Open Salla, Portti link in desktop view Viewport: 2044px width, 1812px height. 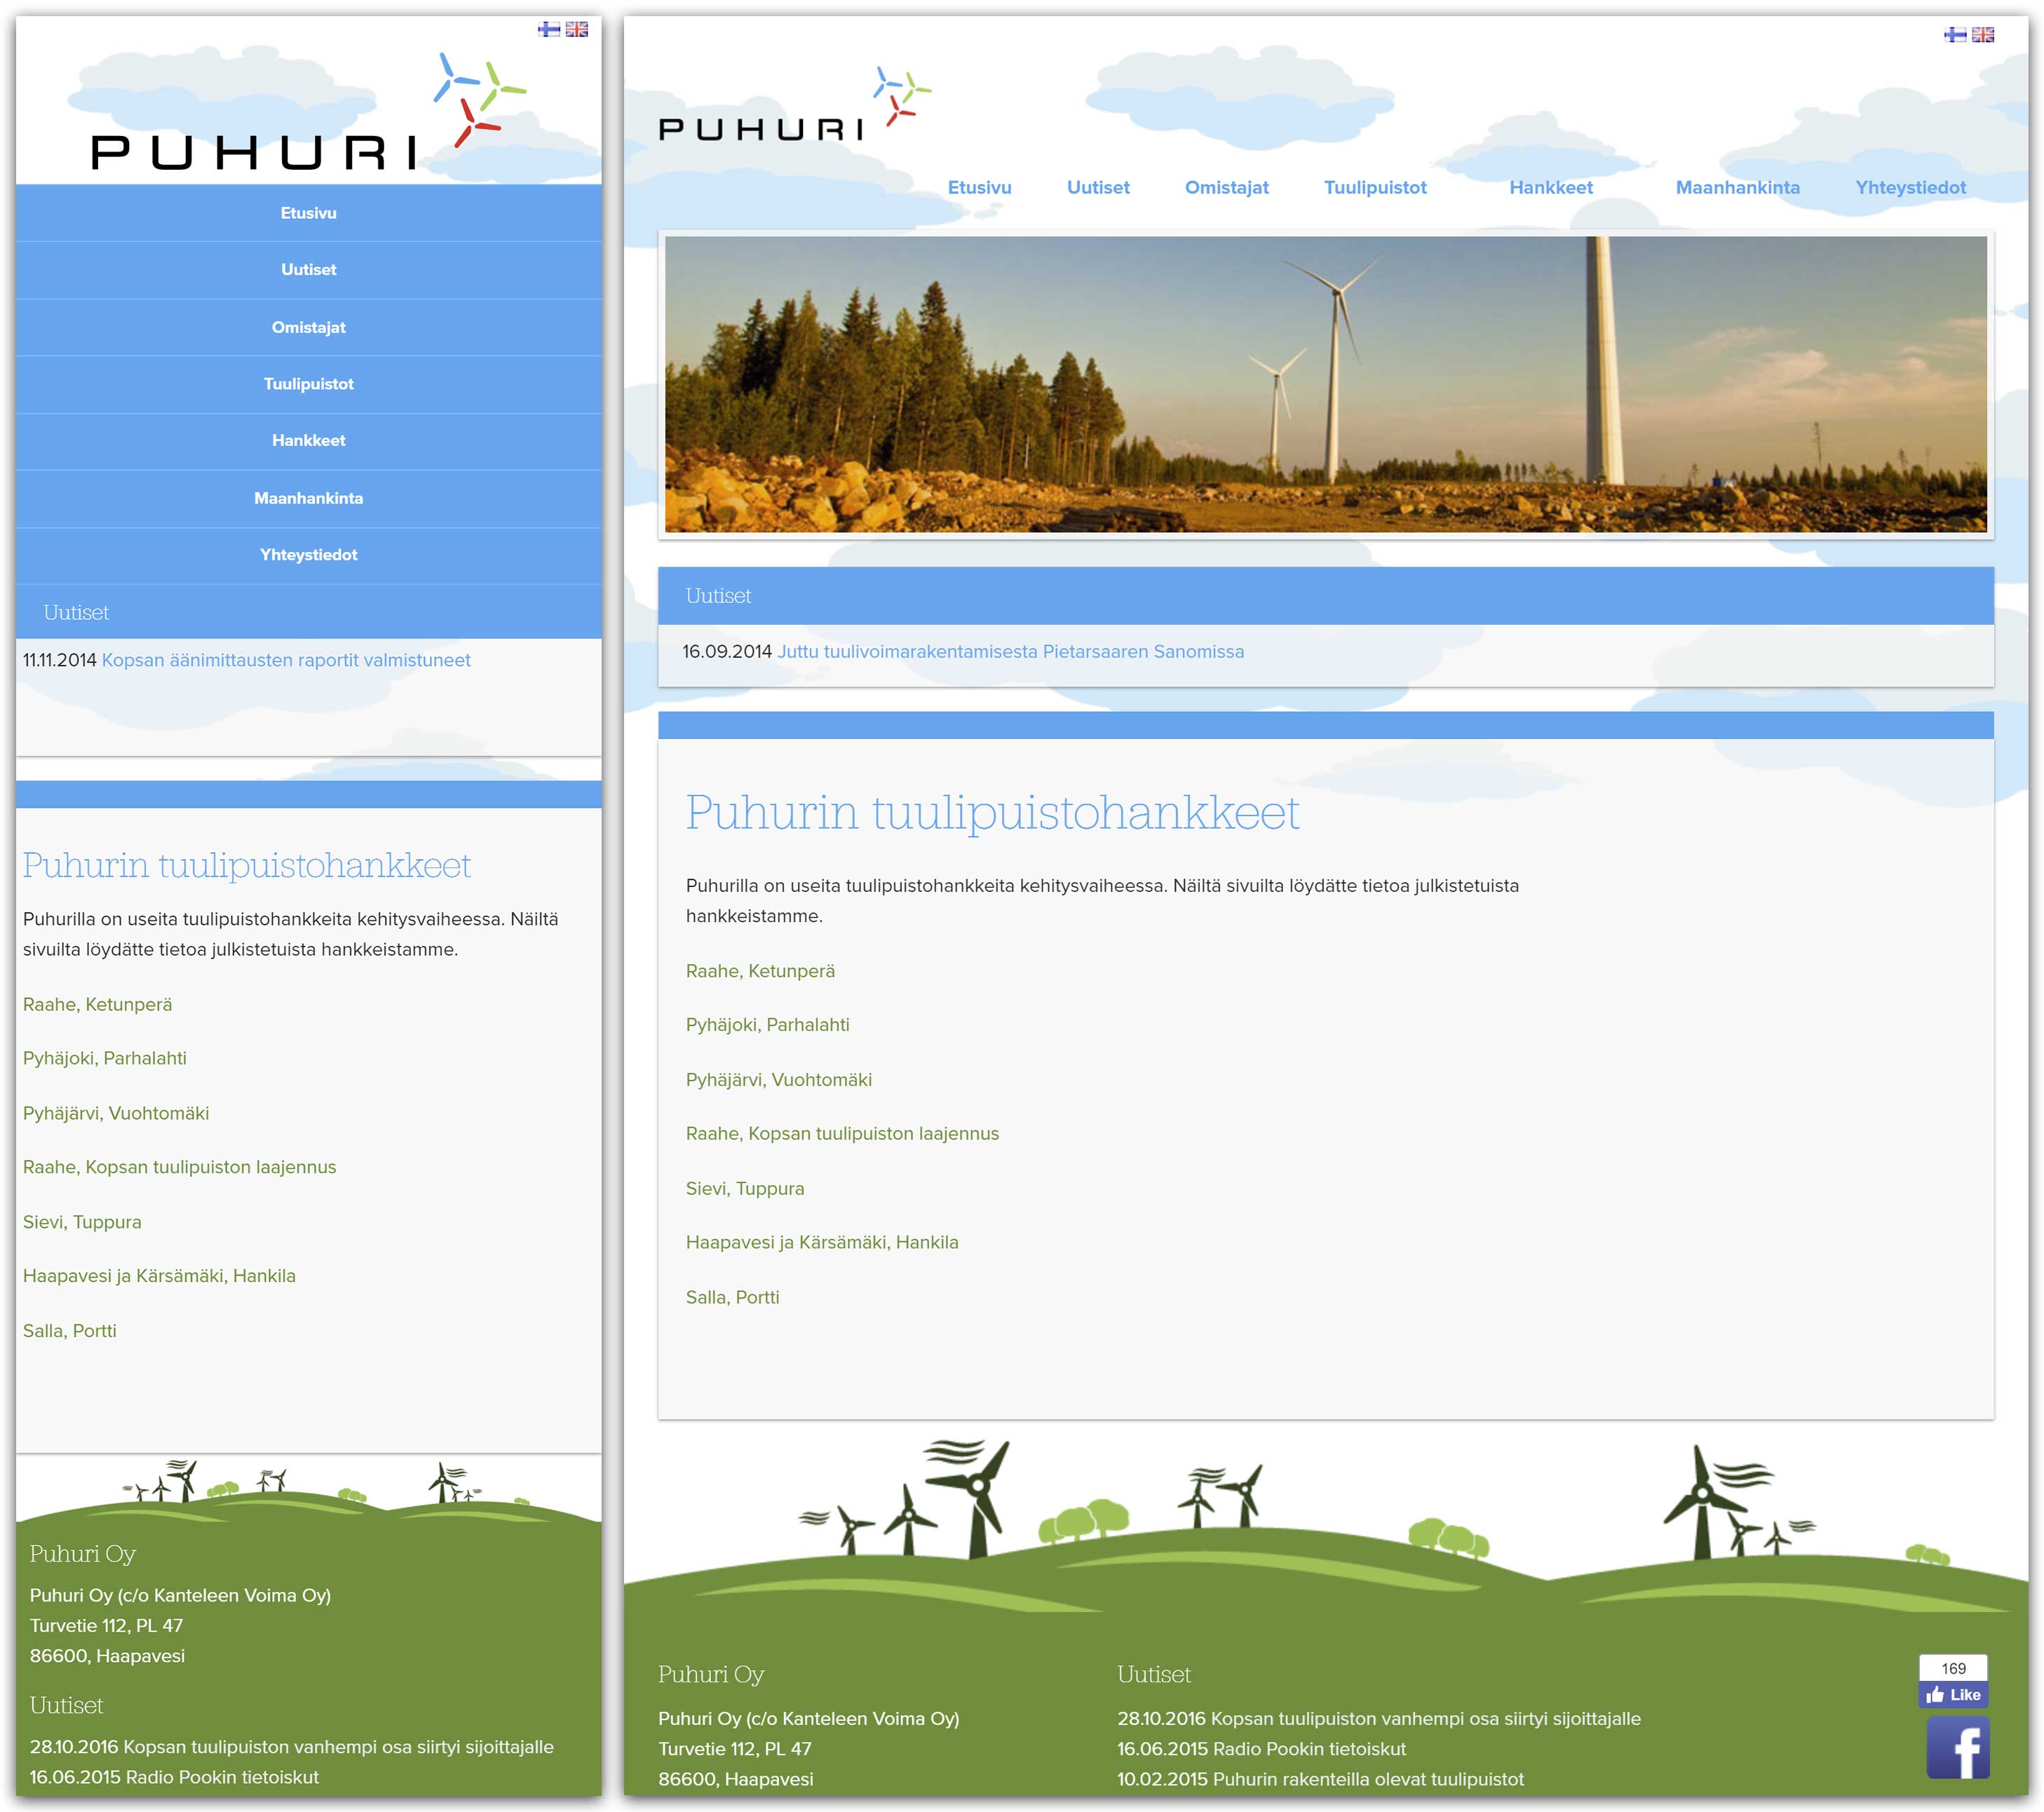pos(732,1298)
